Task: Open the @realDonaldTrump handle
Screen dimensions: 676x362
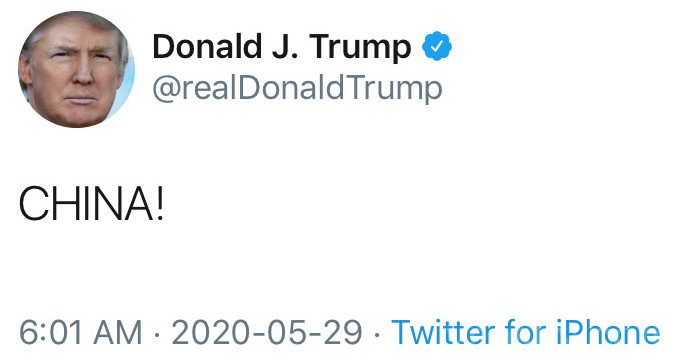Action: tap(297, 89)
